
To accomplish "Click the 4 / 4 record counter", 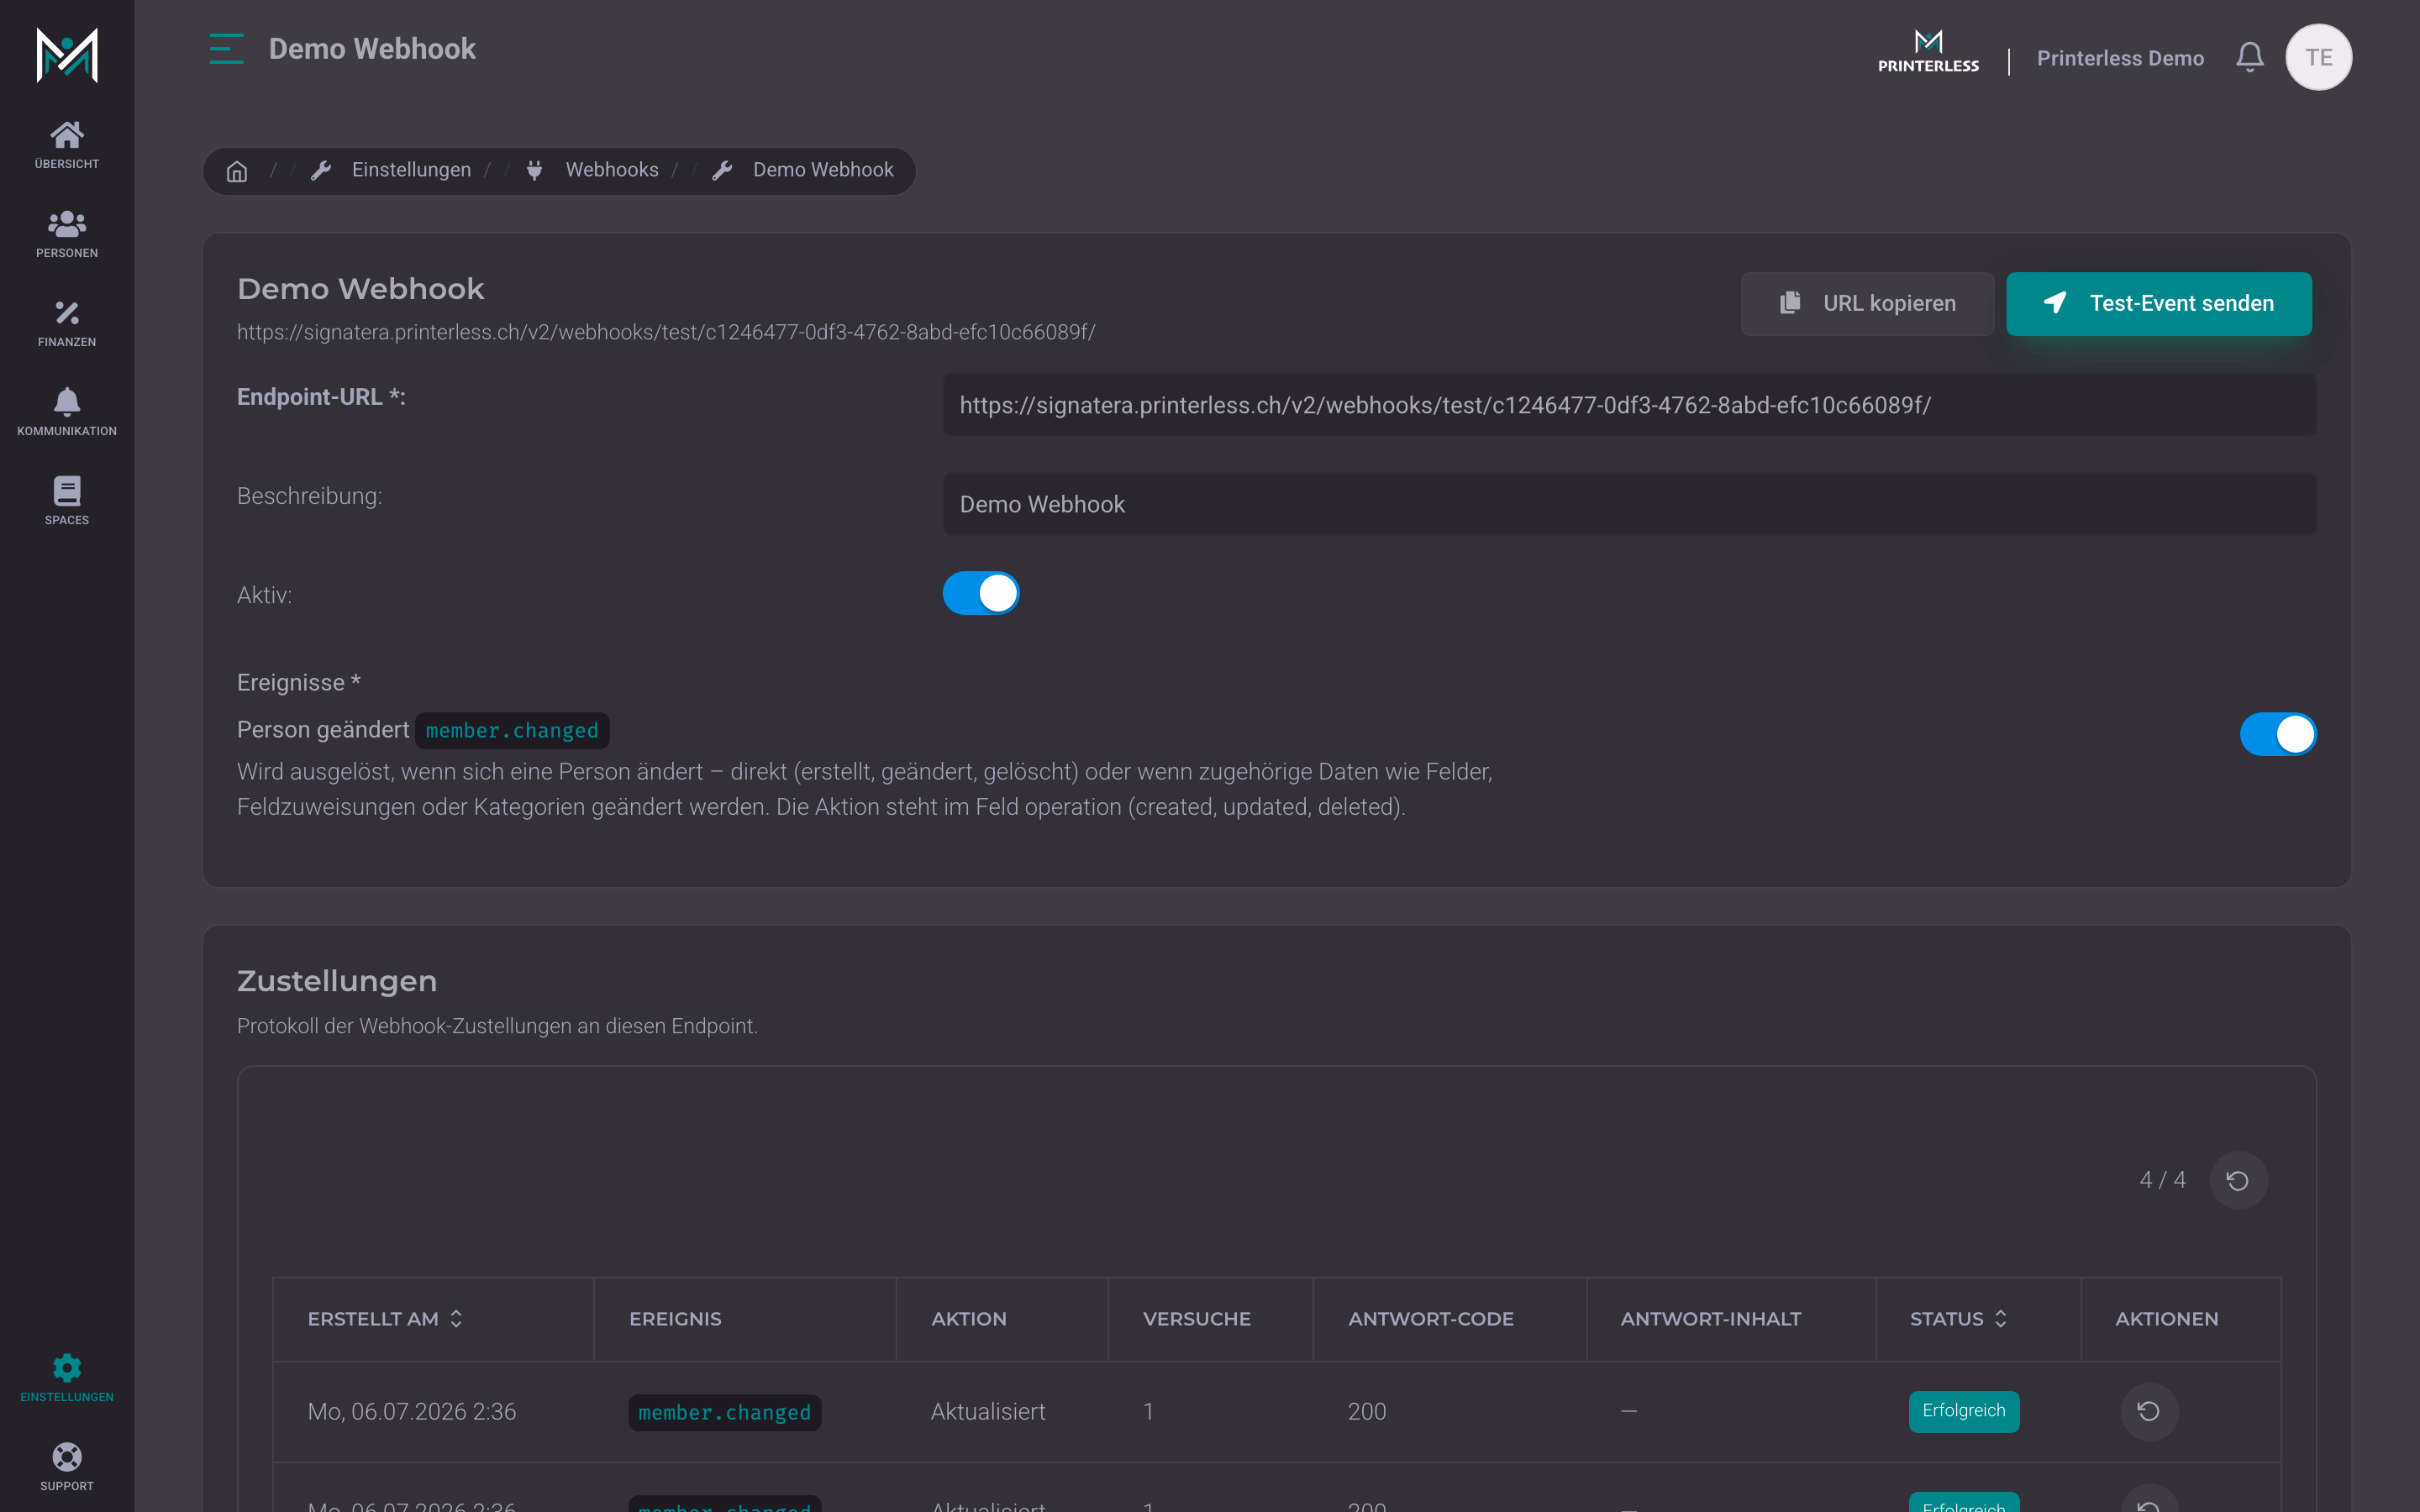I will pos(2162,1180).
